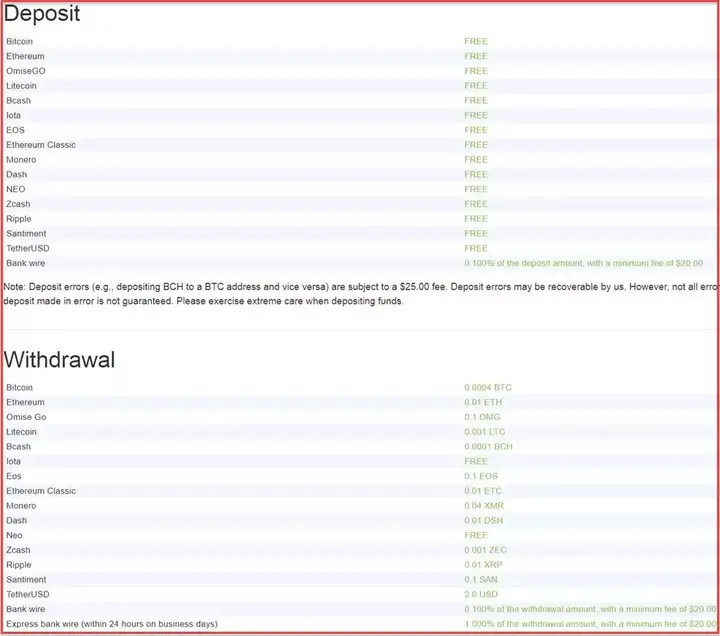Click the FREE value for Iota withdrawal
Viewport: 720px width, 636px height.
[476, 461]
